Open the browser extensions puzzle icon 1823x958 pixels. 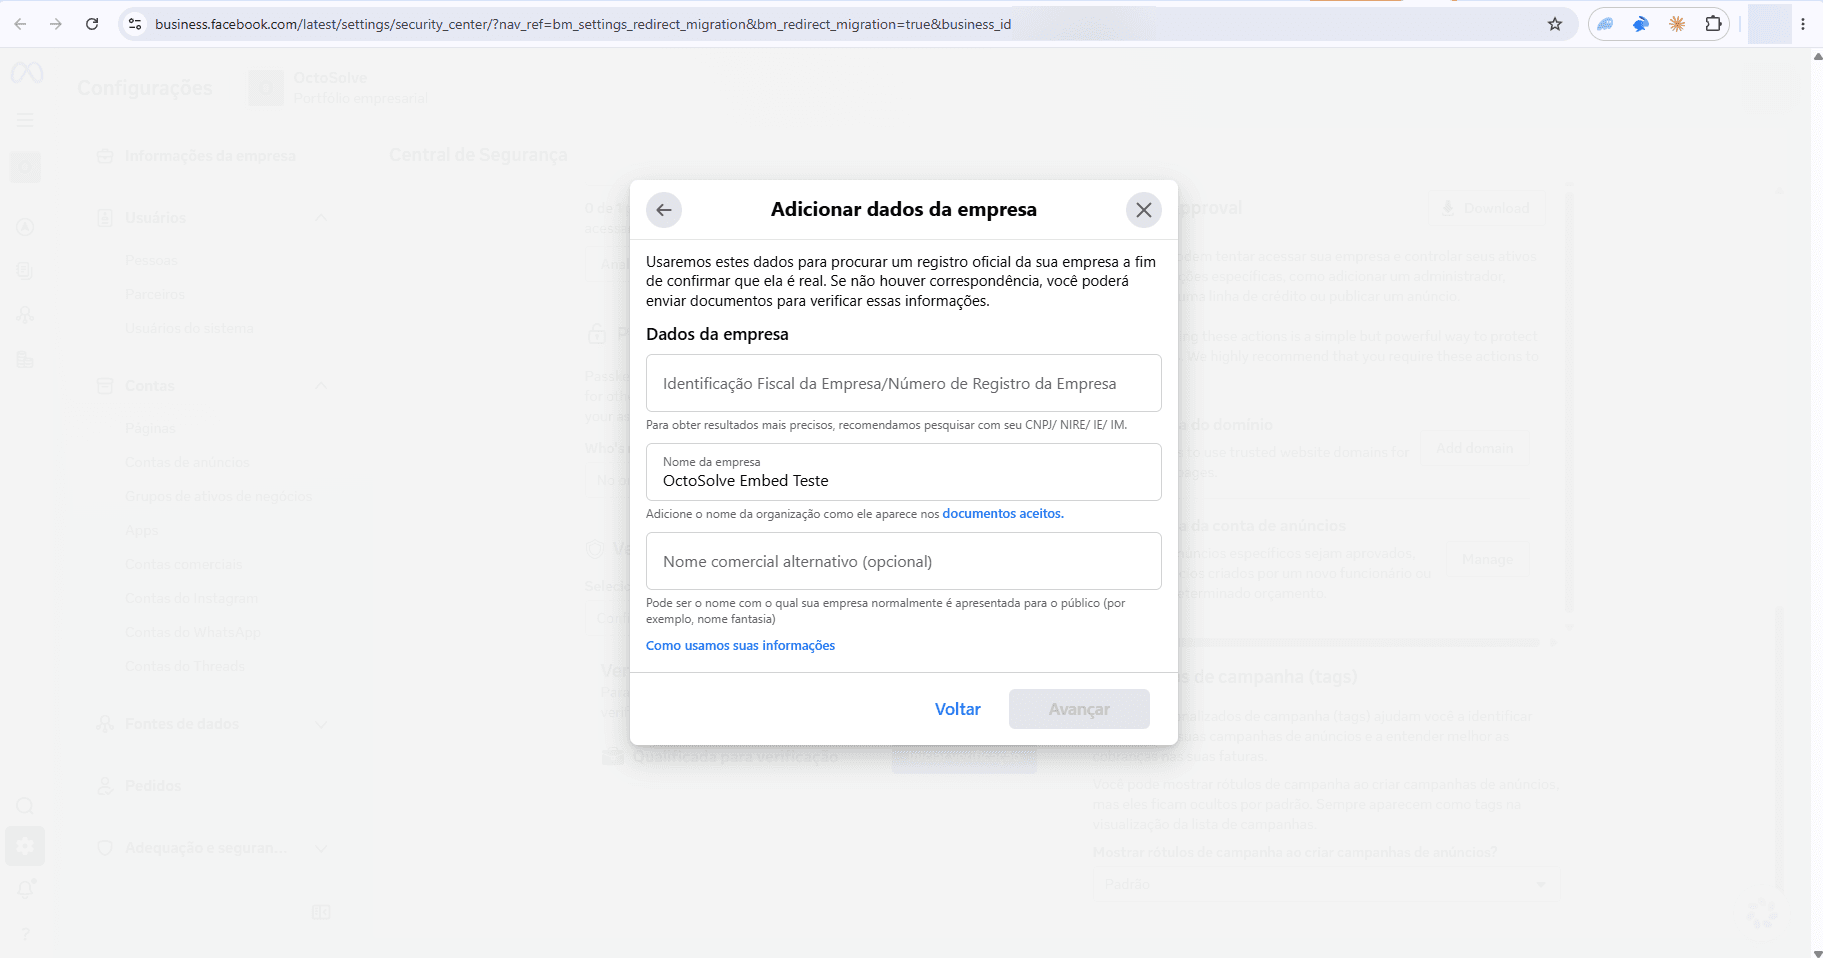[1713, 24]
